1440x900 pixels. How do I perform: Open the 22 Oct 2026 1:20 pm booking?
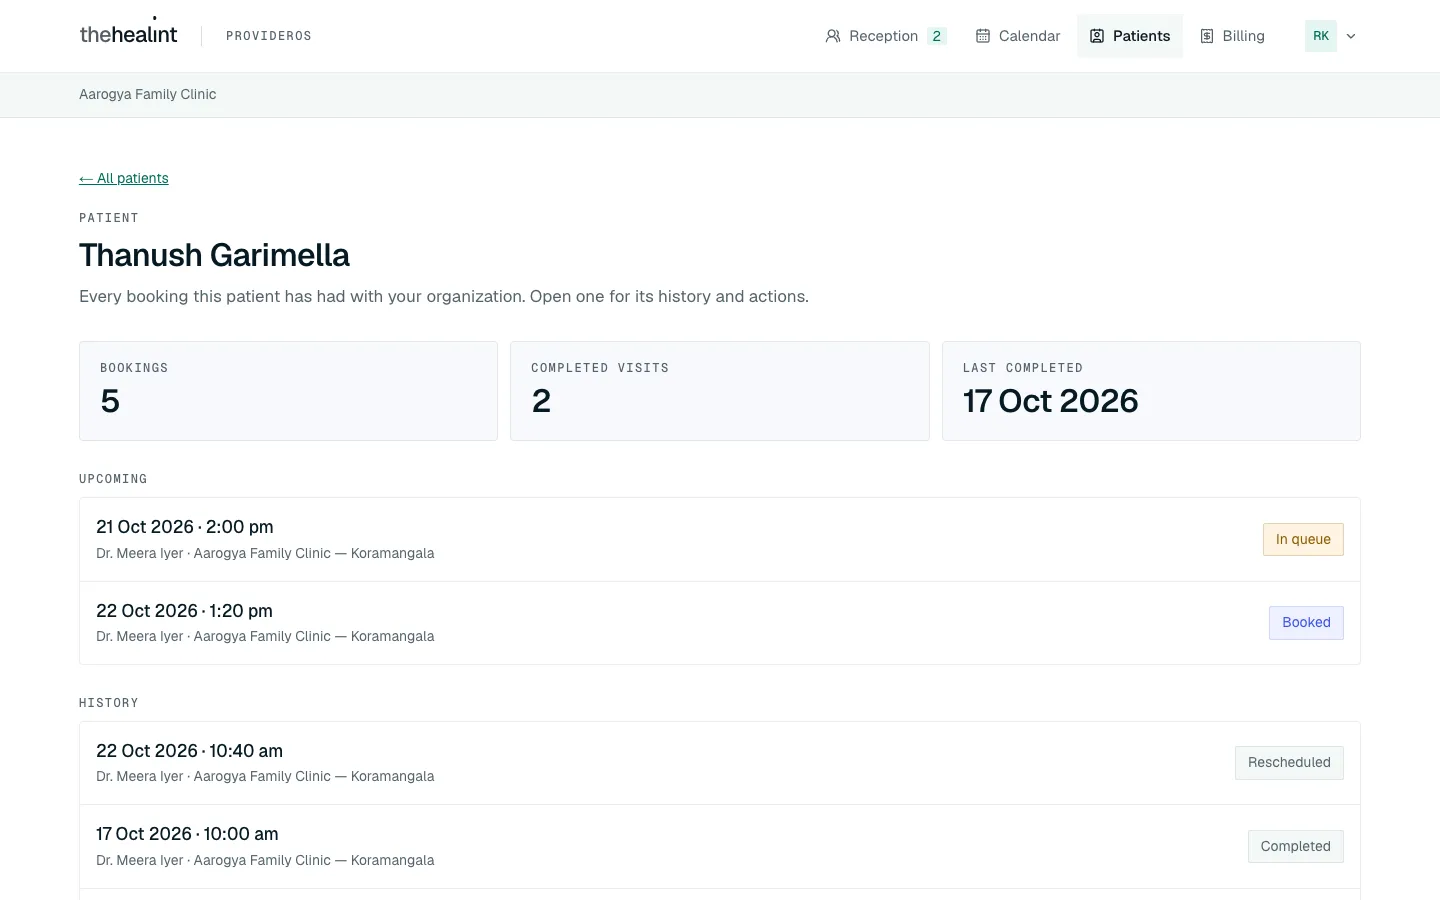click(x=720, y=623)
